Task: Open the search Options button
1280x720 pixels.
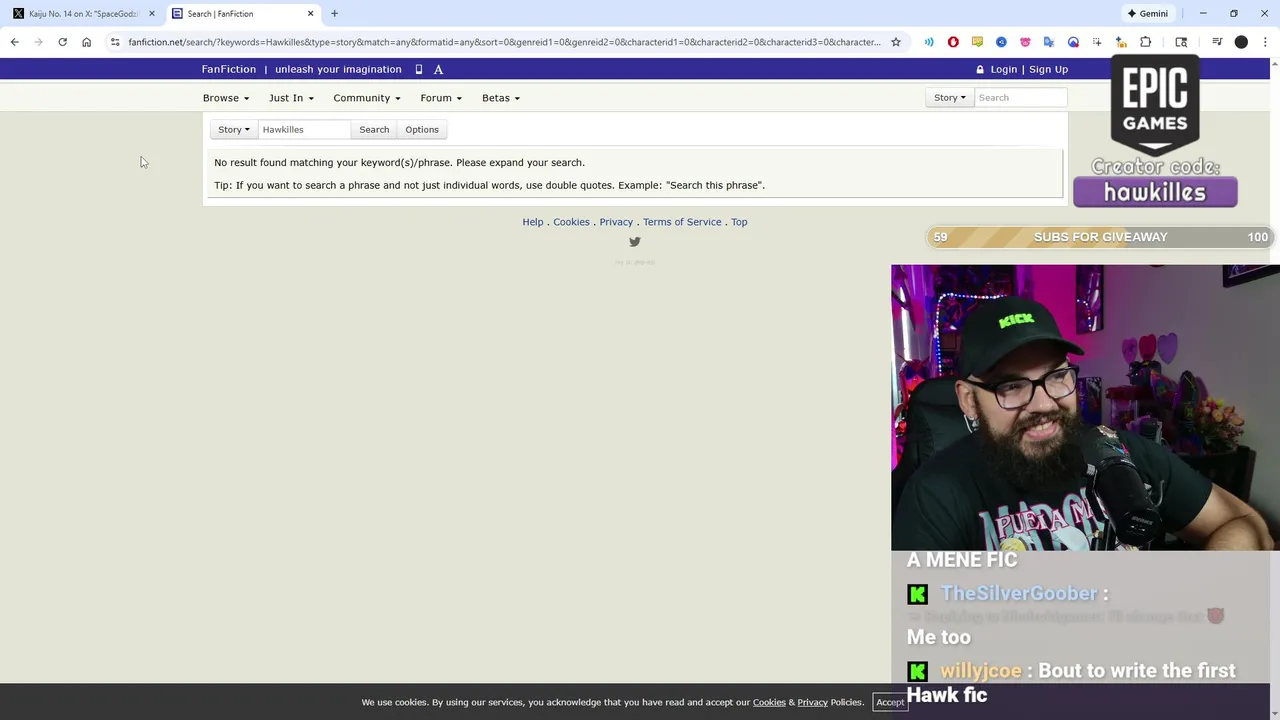Action: point(422,130)
